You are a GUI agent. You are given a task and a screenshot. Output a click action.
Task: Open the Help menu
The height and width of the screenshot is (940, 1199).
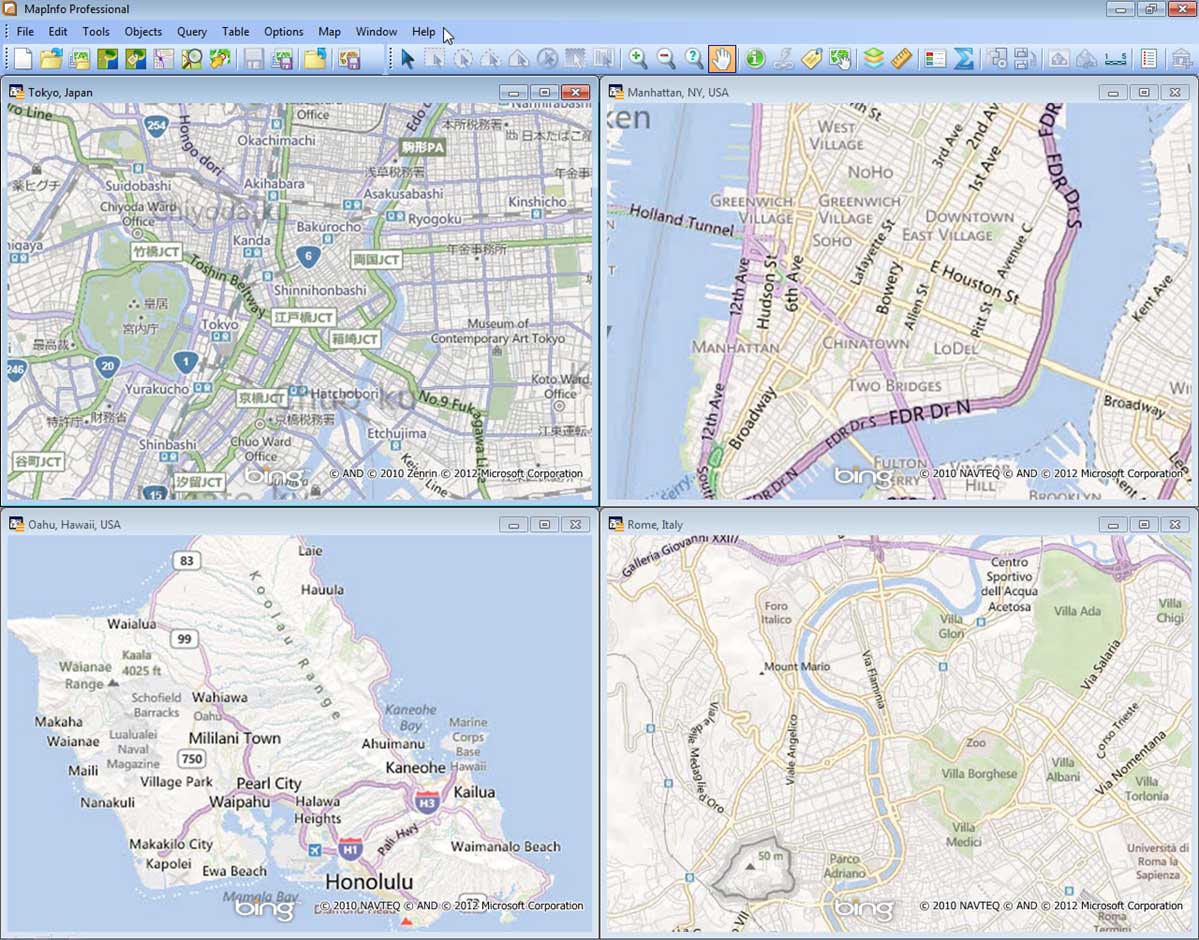pyautogui.click(x=424, y=31)
